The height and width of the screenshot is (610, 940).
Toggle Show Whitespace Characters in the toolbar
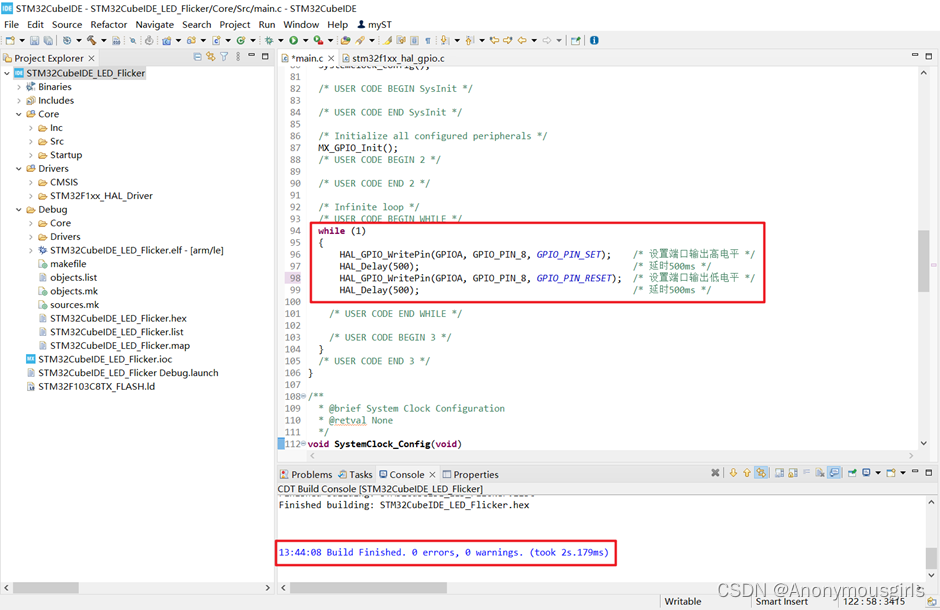[x=426, y=40]
